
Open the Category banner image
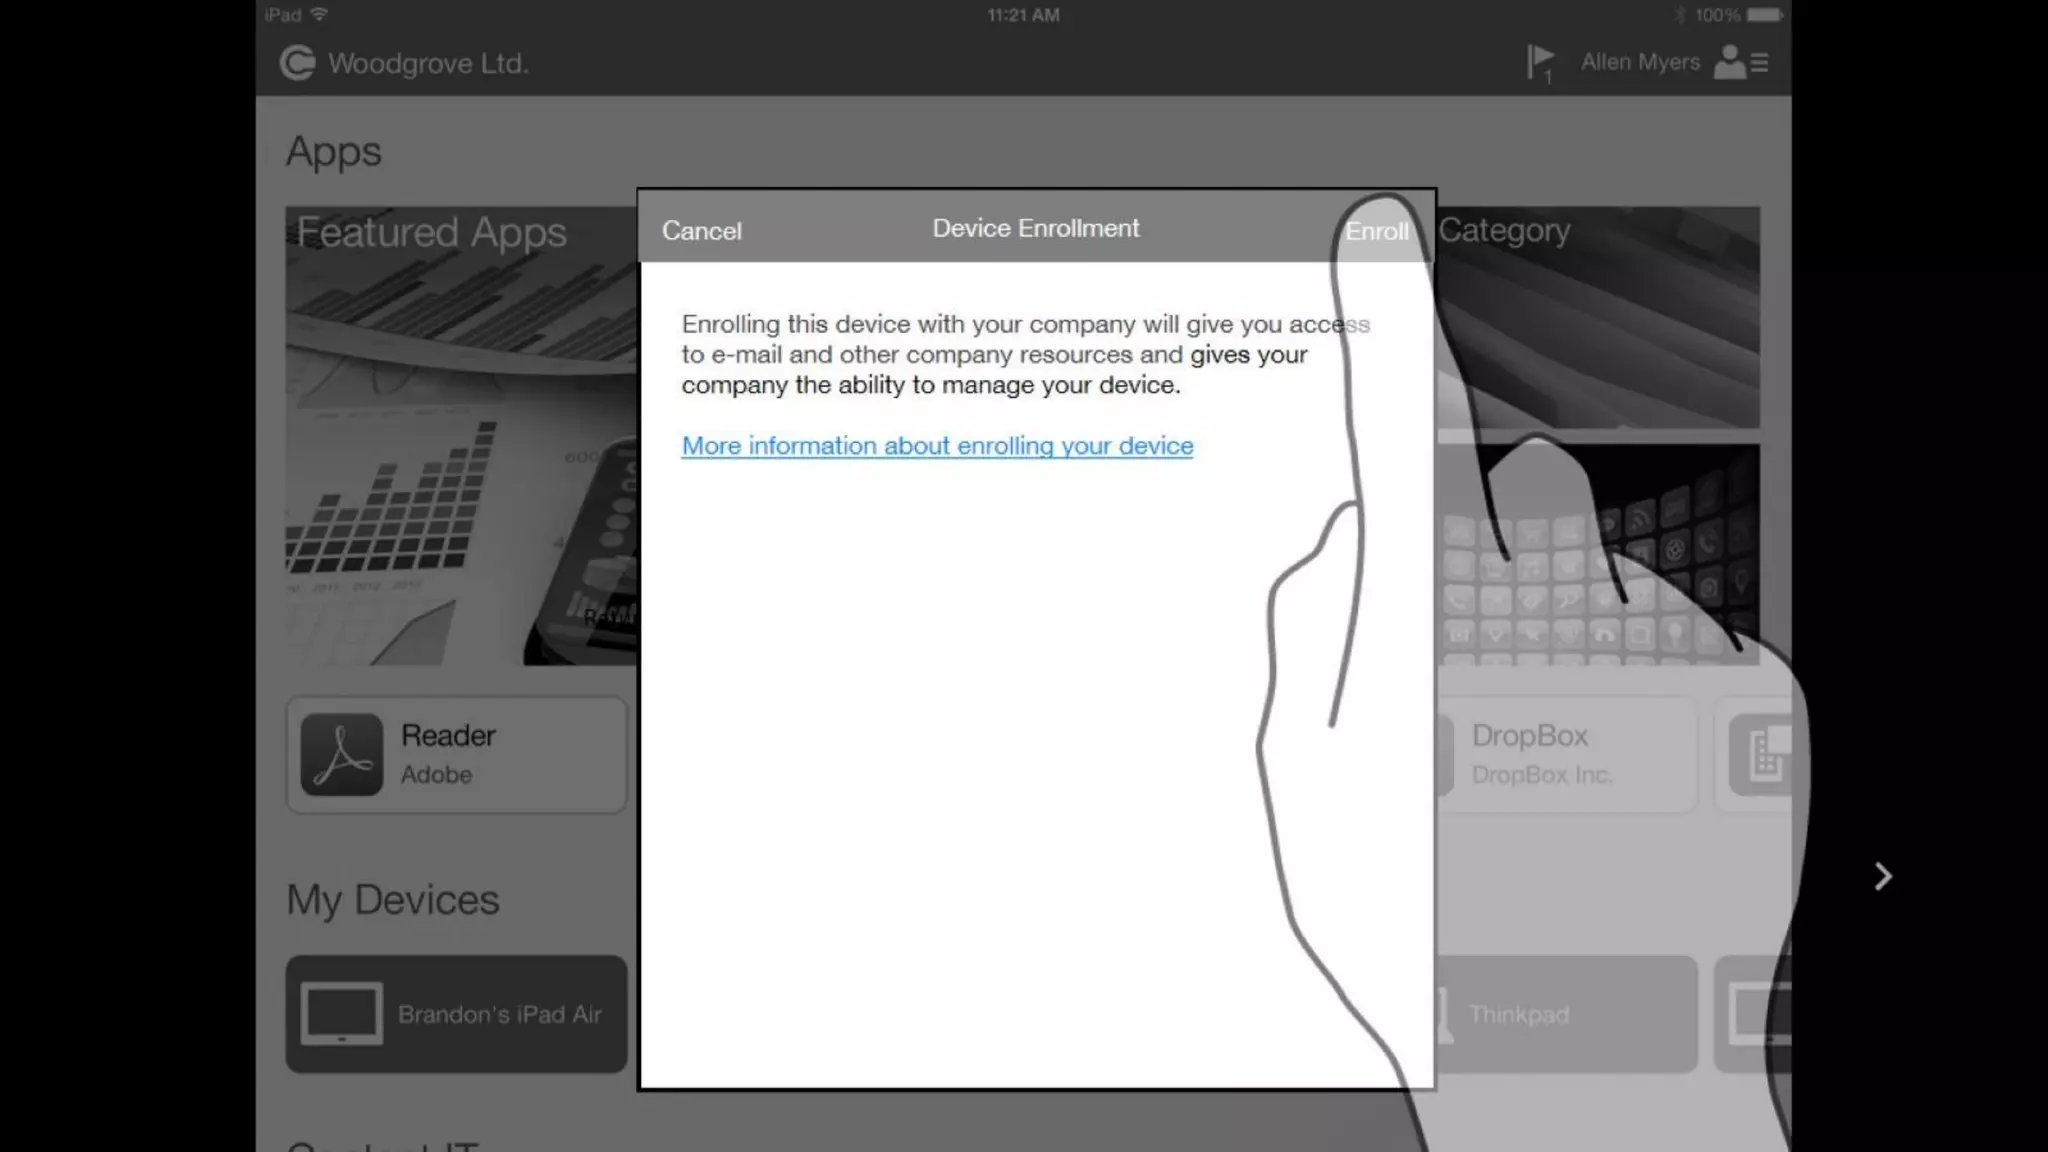pos(1598,320)
